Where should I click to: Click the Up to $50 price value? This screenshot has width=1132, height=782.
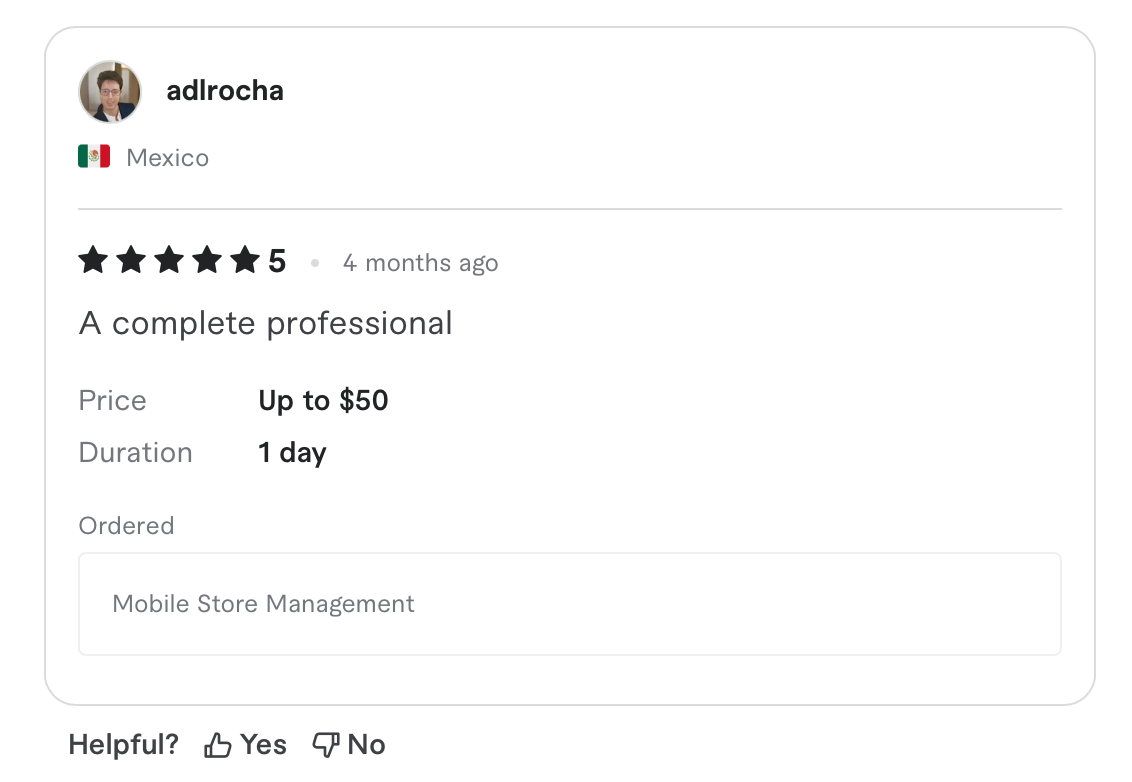point(323,400)
